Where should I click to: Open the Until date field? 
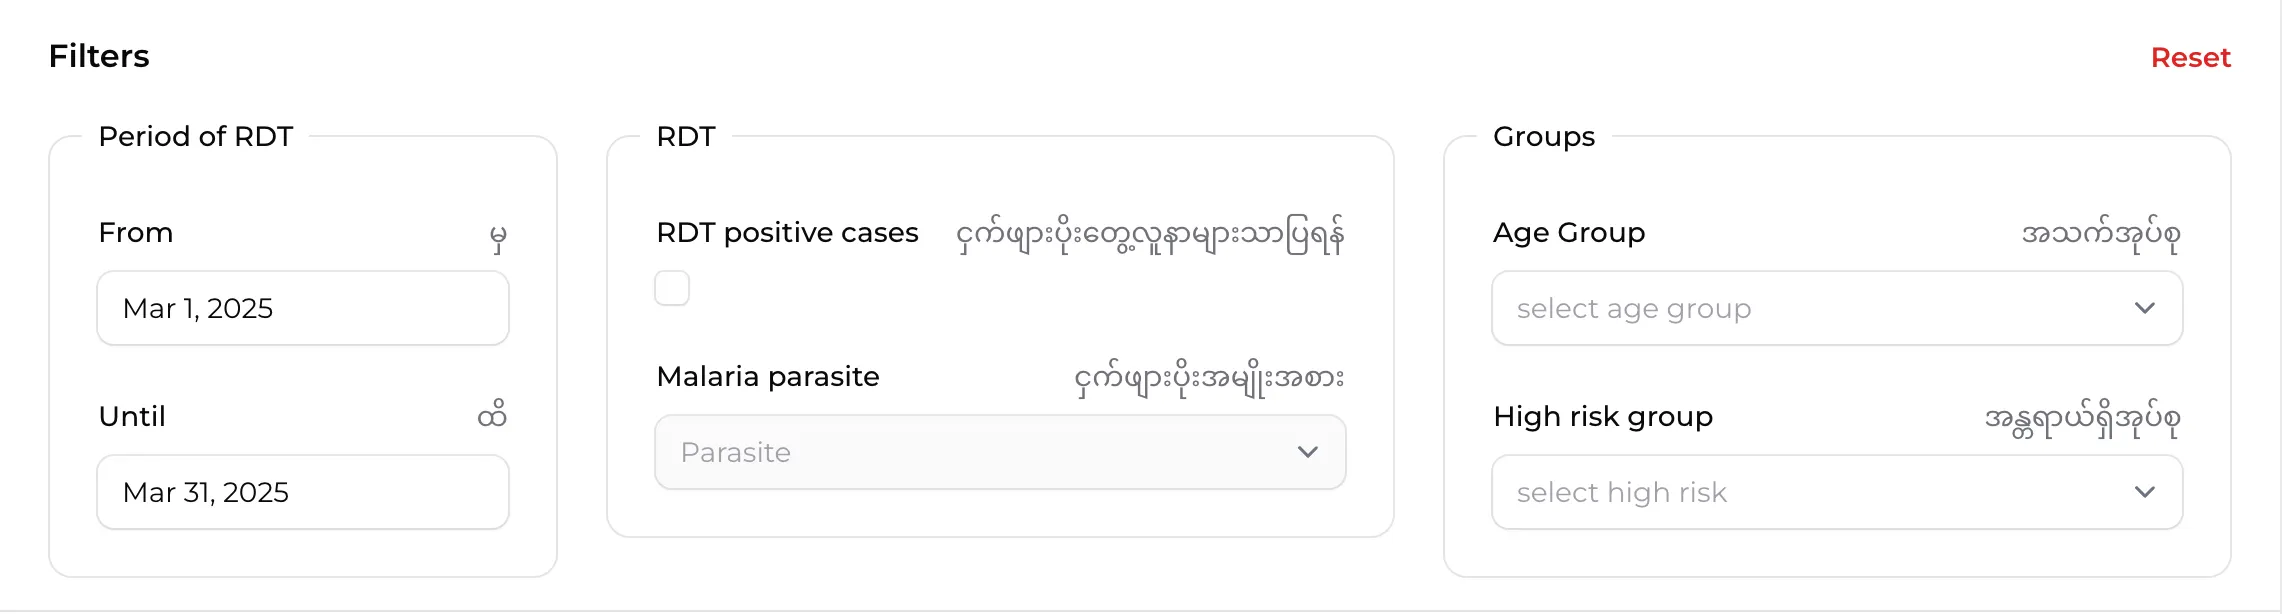pyautogui.click(x=302, y=492)
